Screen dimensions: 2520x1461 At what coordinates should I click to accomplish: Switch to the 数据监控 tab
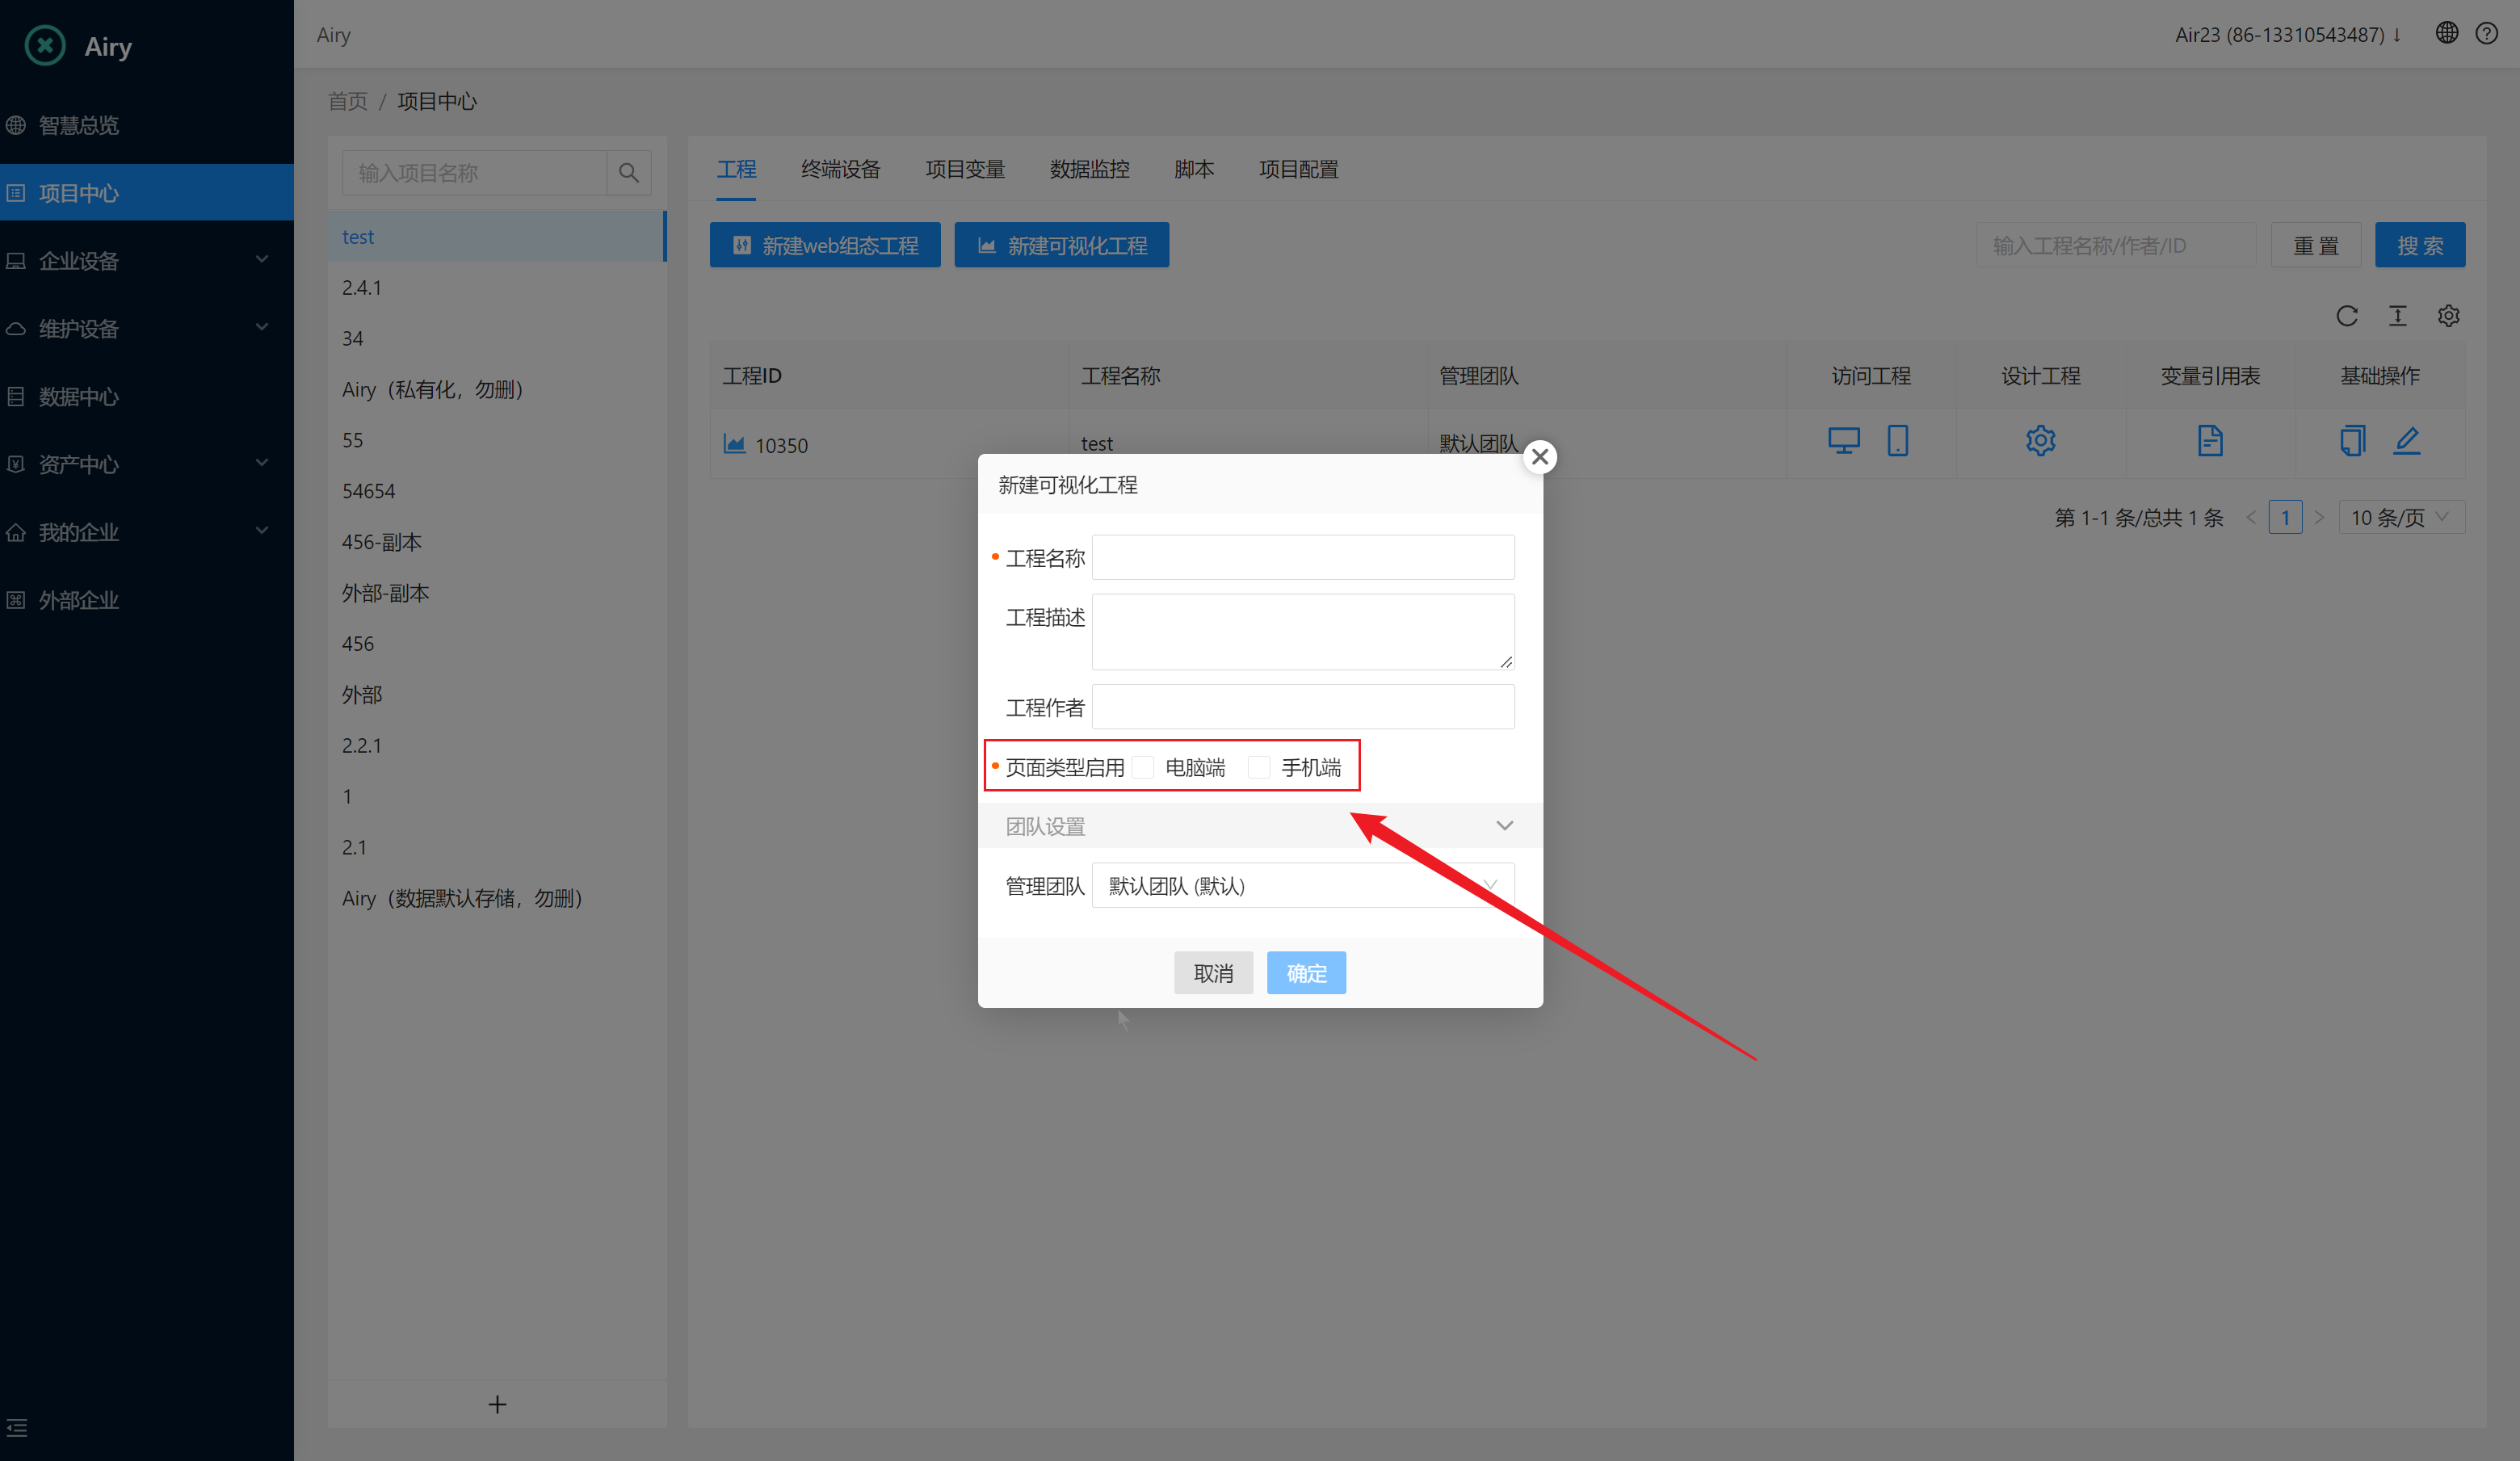click(1089, 169)
